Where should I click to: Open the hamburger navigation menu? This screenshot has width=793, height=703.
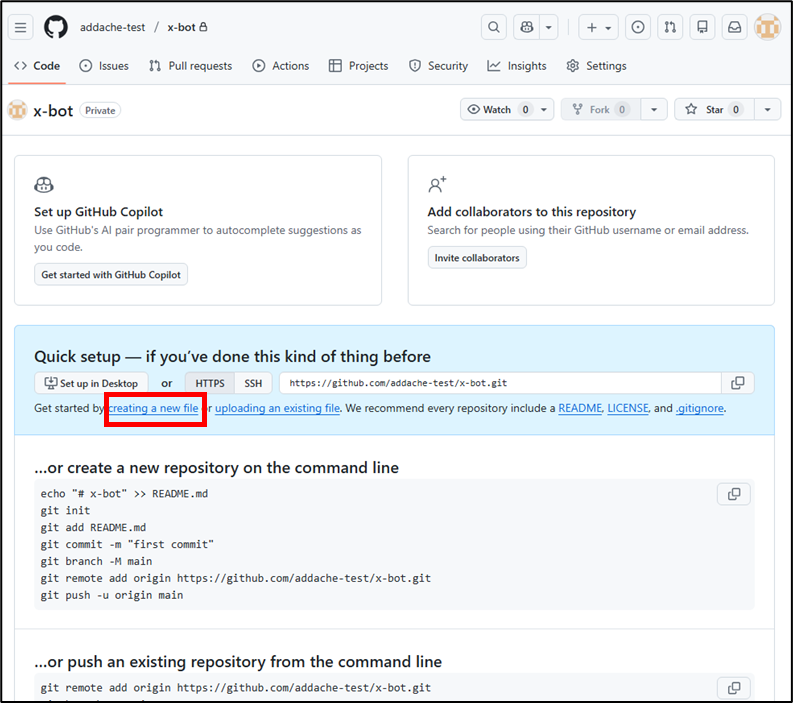point(21,27)
